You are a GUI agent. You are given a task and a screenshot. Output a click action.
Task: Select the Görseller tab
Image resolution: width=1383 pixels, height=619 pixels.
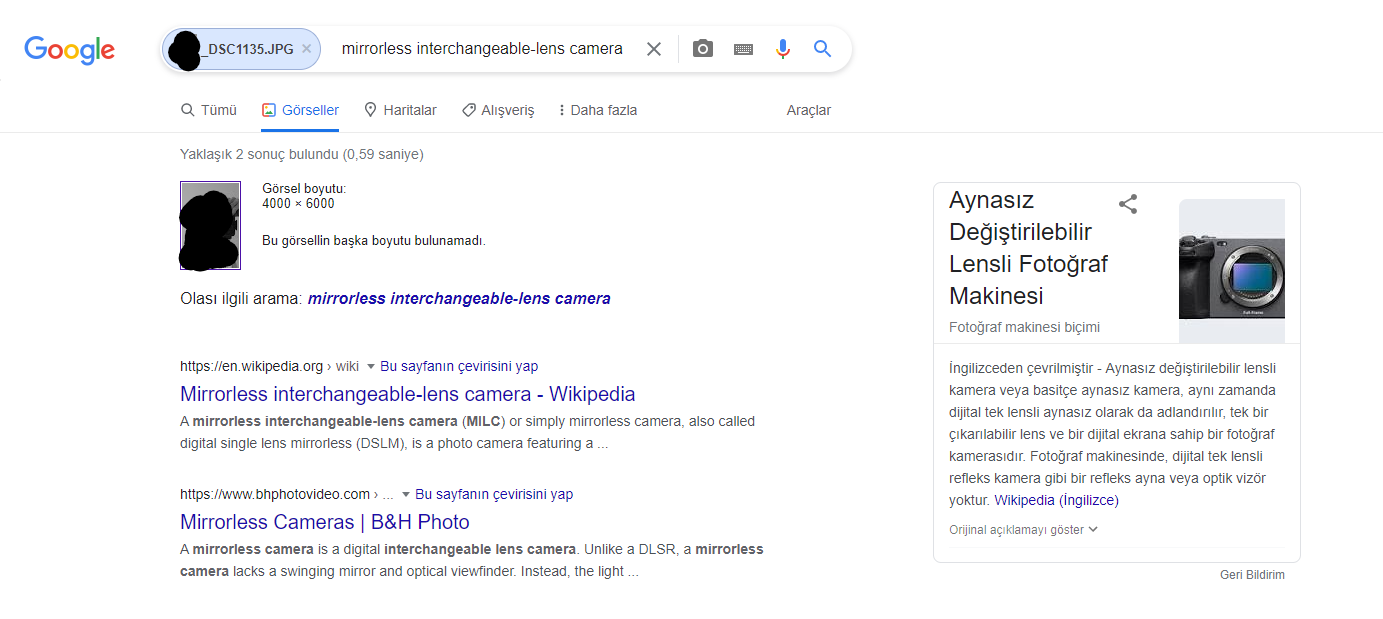[x=300, y=110]
